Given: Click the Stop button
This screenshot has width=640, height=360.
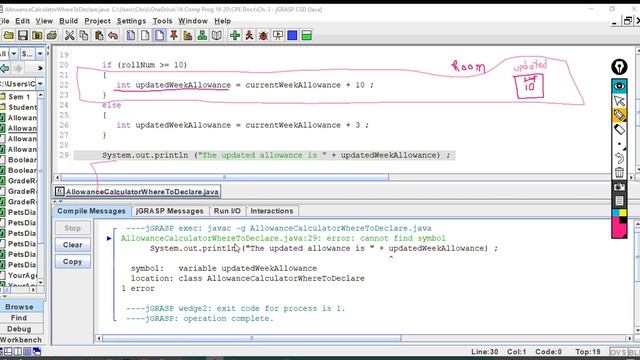Looking at the screenshot, I should pyautogui.click(x=72, y=228).
